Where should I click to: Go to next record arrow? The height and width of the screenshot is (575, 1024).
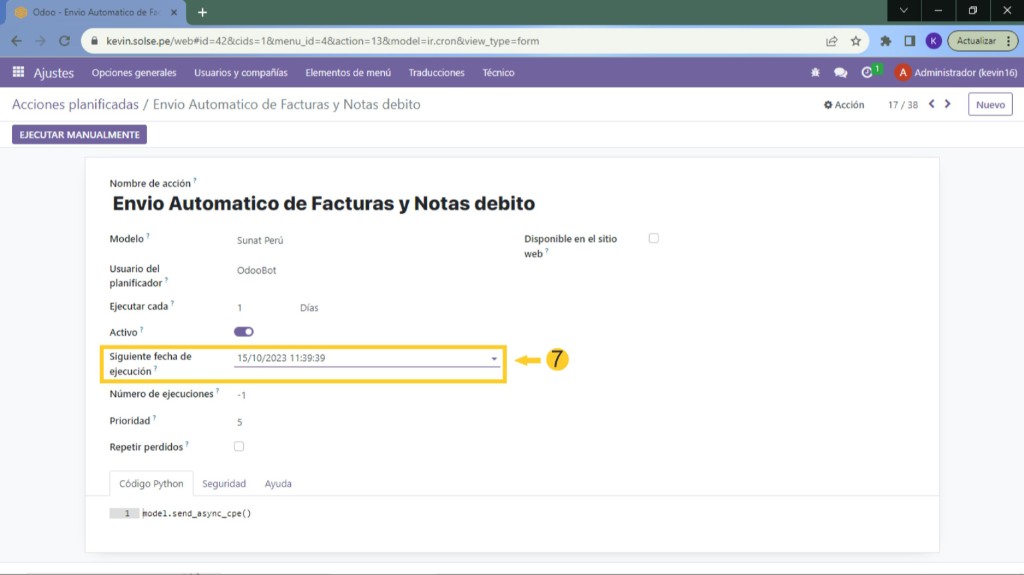(x=948, y=104)
